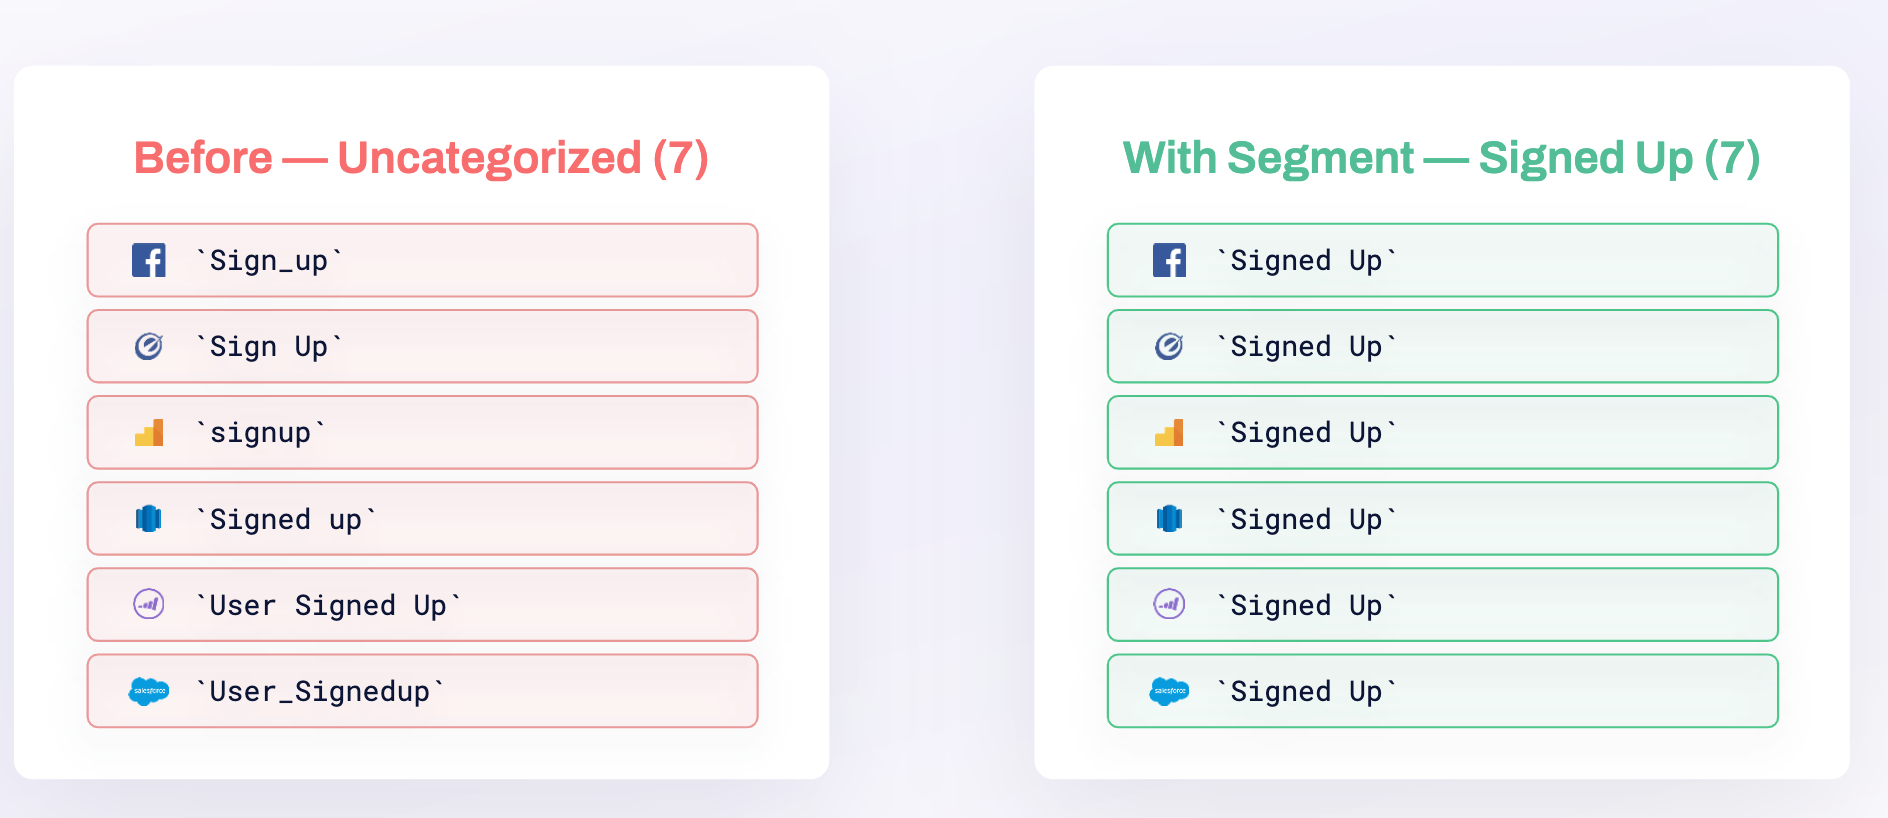Click the Google Analytics icon beside `signup`
This screenshot has width=1888, height=818.
149,433
